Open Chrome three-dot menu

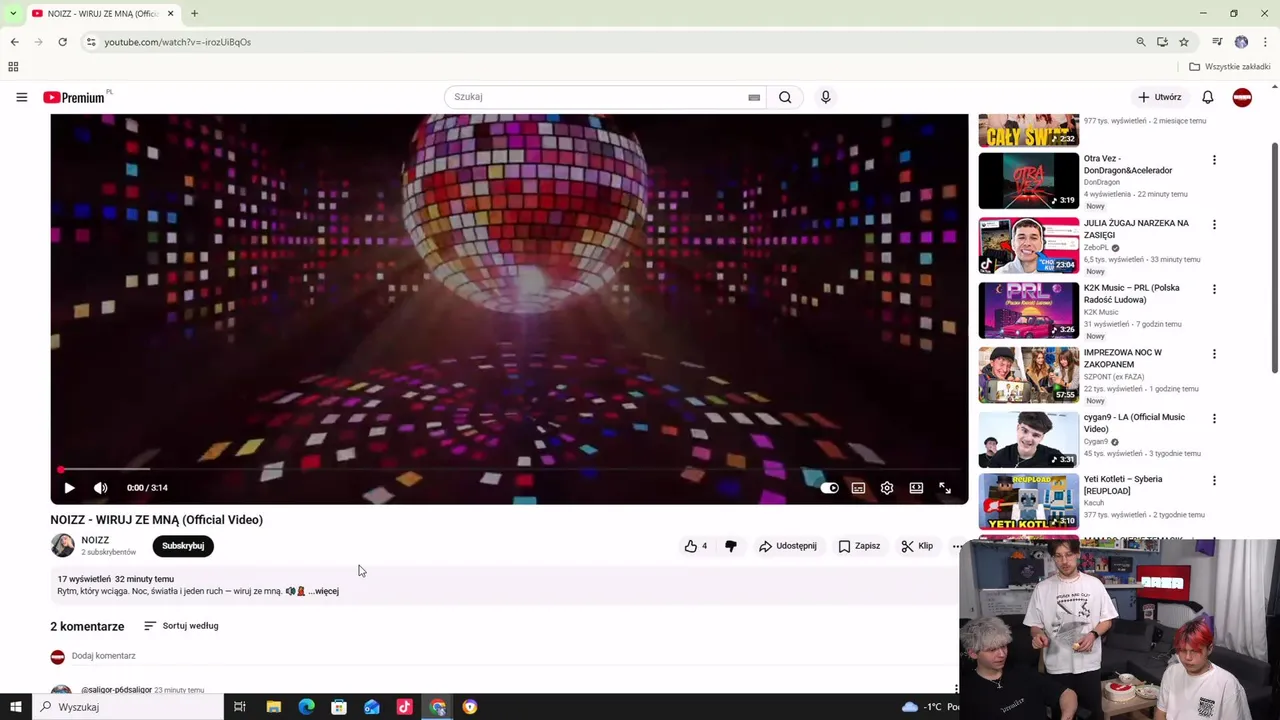tap(1266, 42)
